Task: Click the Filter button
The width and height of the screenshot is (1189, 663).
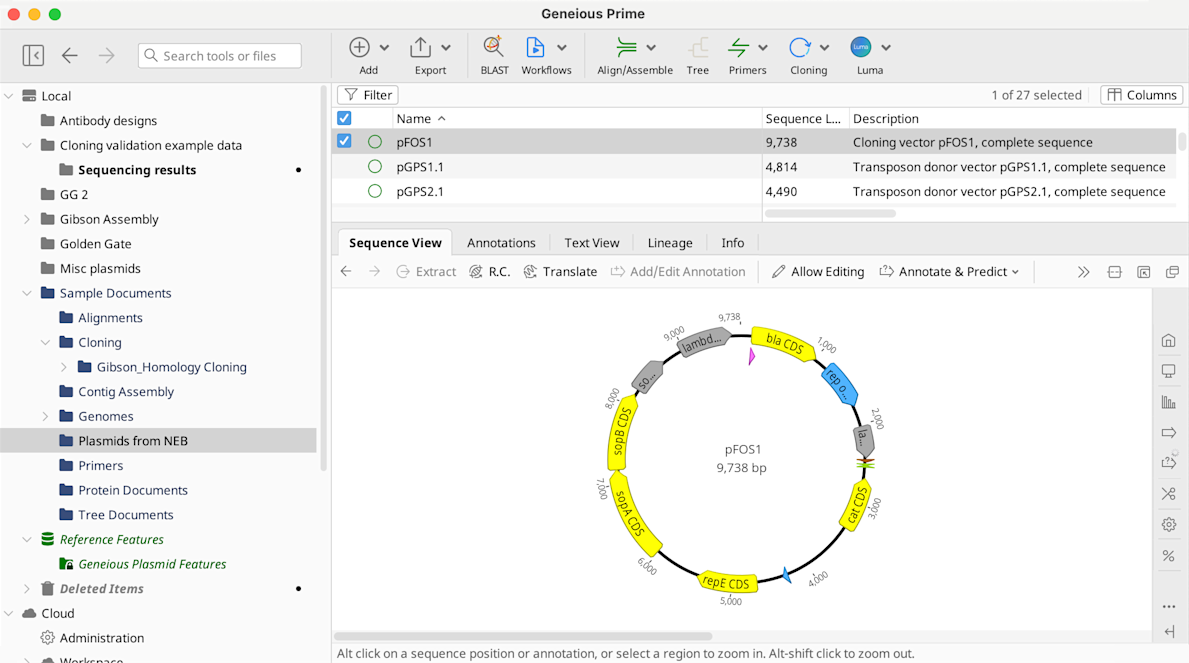Action: click(x=368, y=95)
